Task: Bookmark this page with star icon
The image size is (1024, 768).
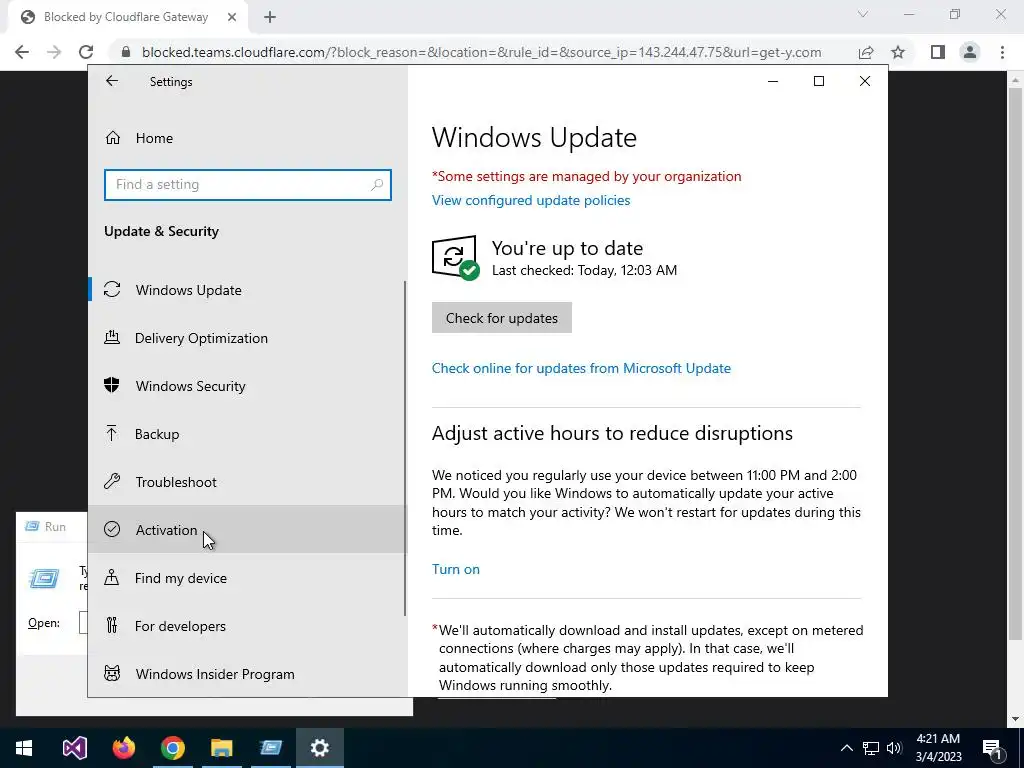Action: pyautogui.click(x=898, y=52)
